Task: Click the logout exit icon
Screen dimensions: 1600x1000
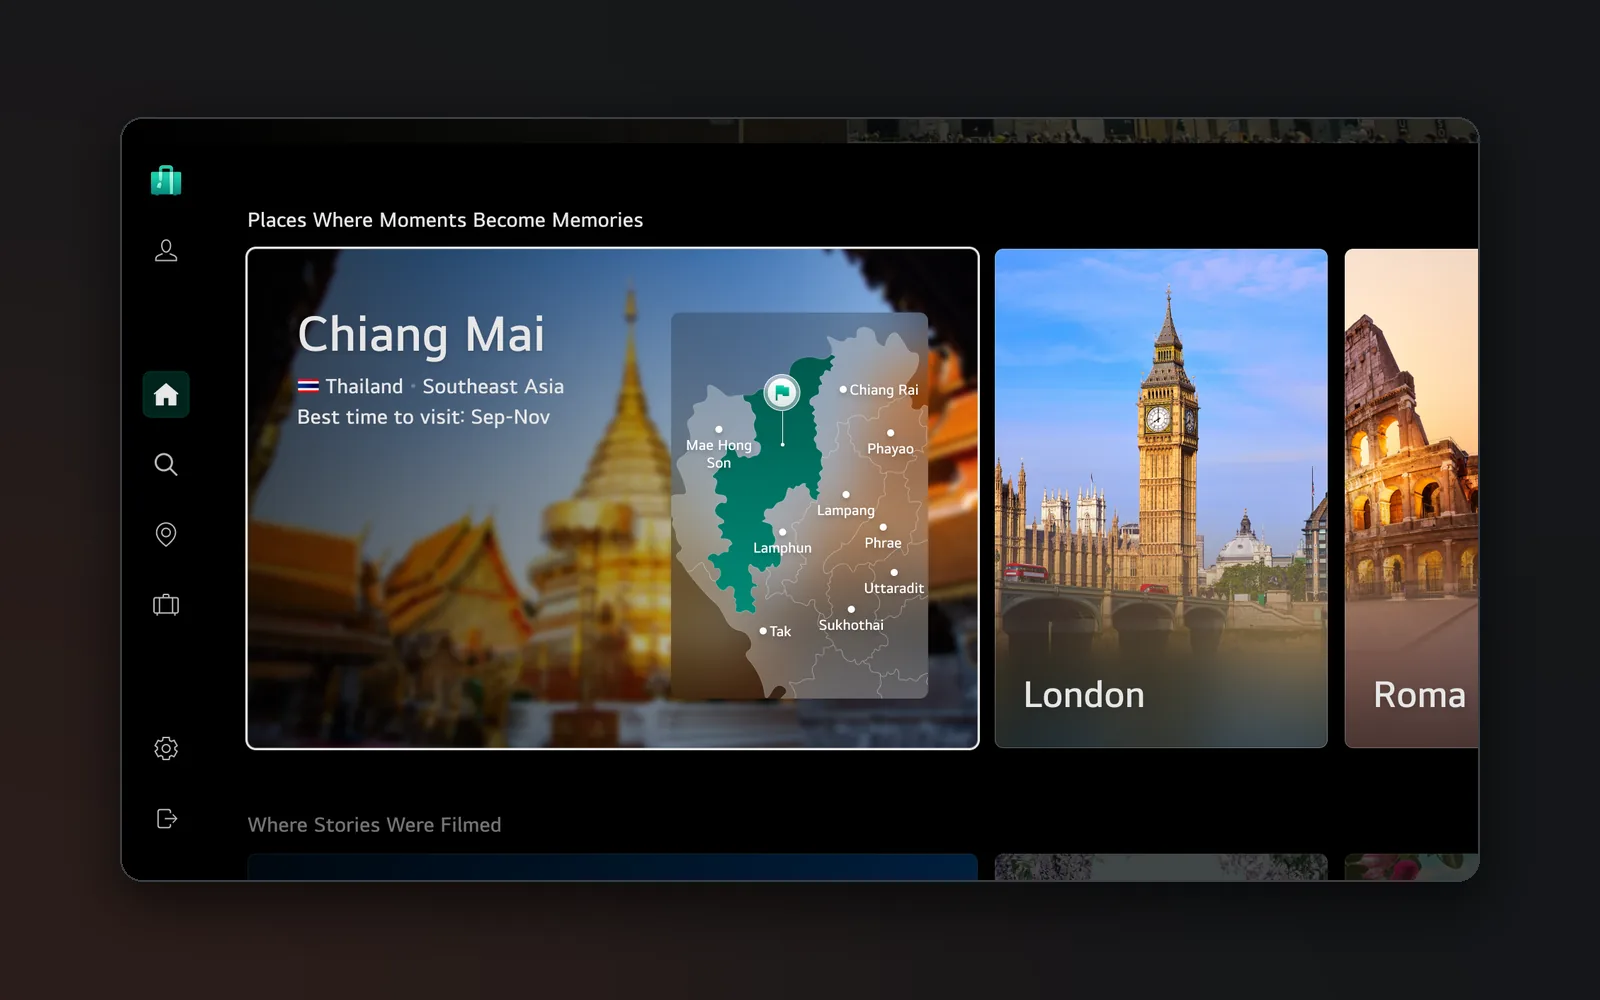Action: point(167,819)
